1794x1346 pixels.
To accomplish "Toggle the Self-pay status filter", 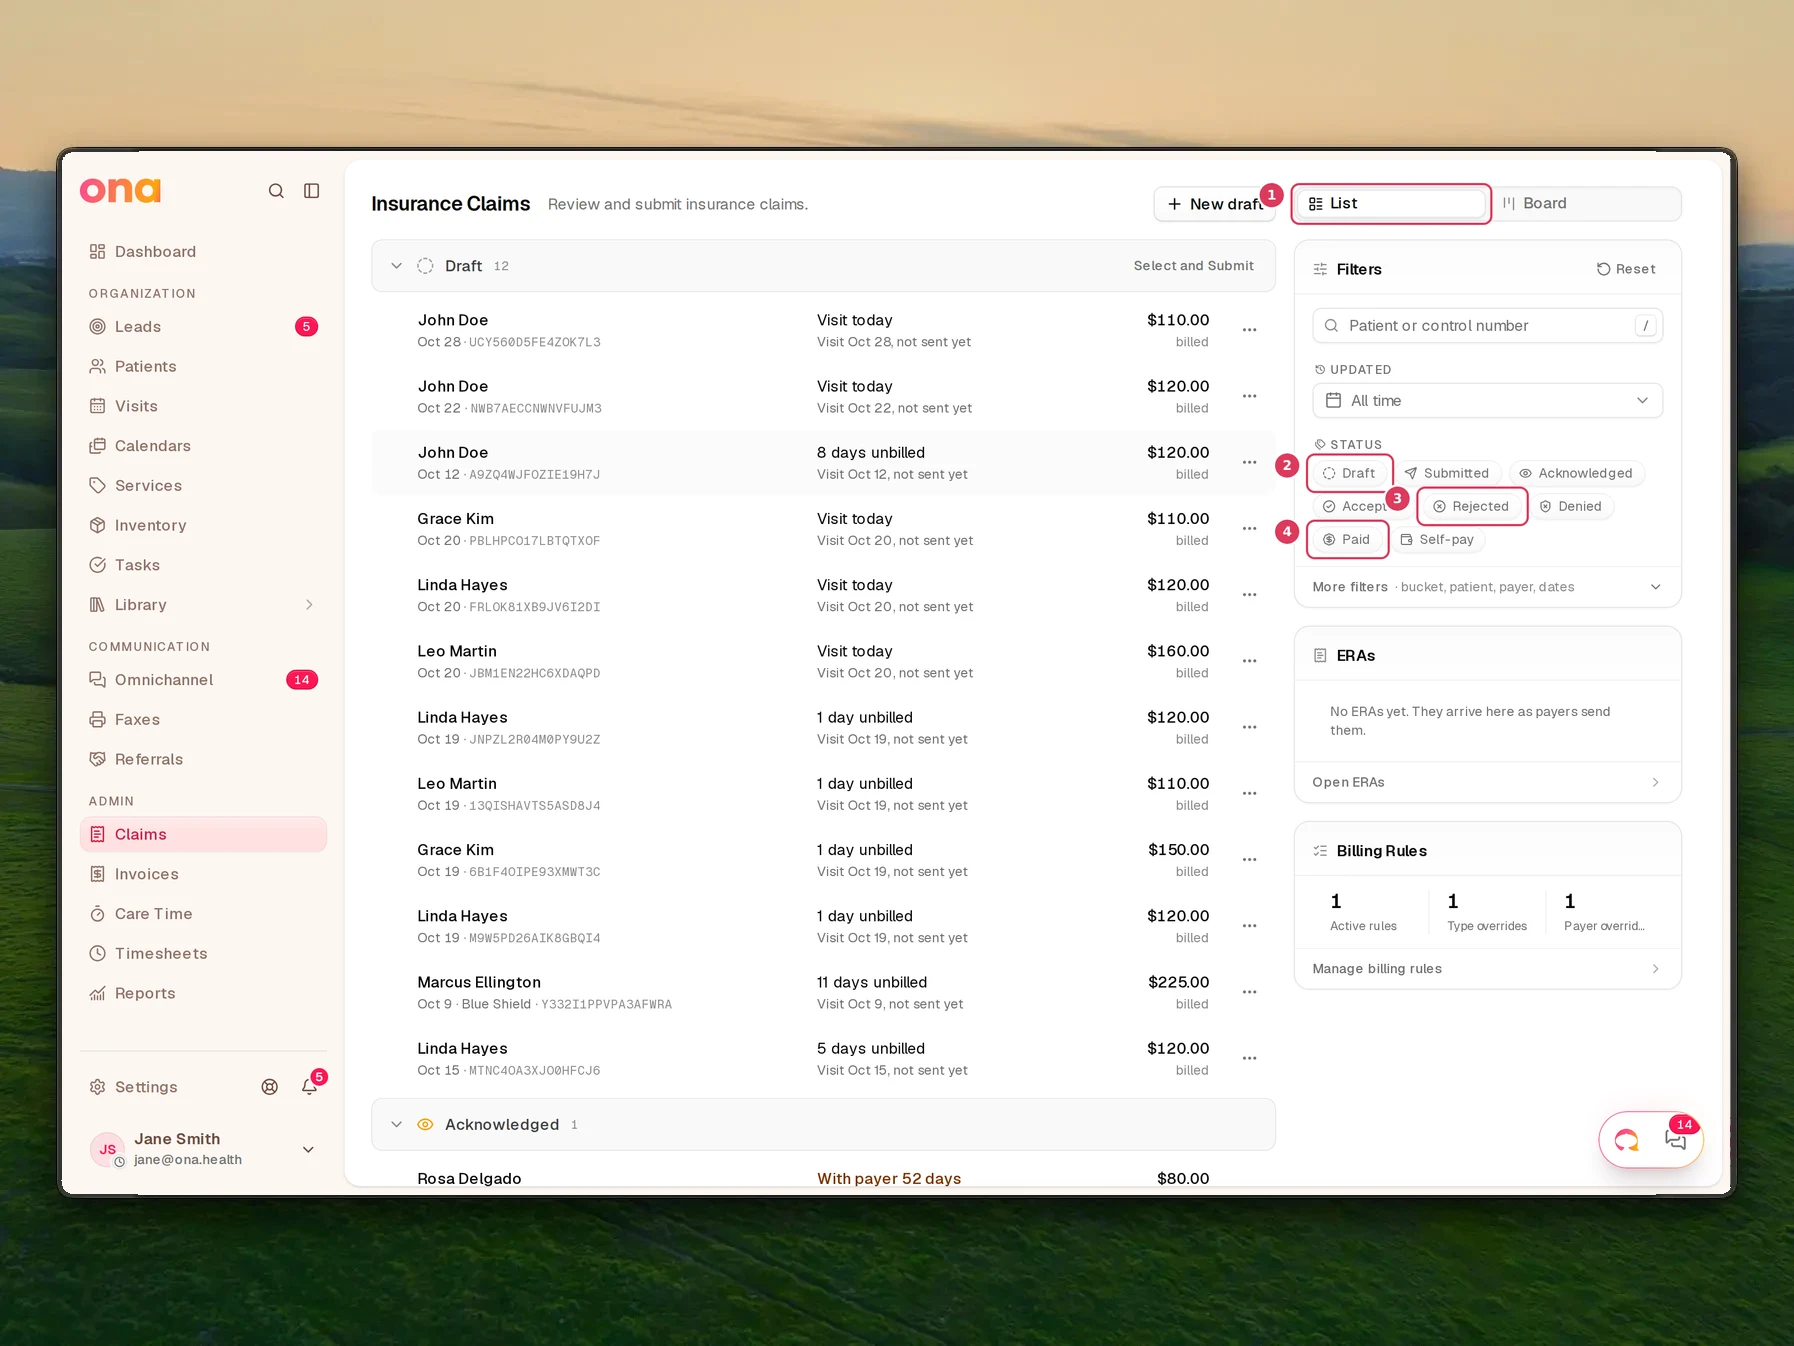I will click(x=1437, y=540).
